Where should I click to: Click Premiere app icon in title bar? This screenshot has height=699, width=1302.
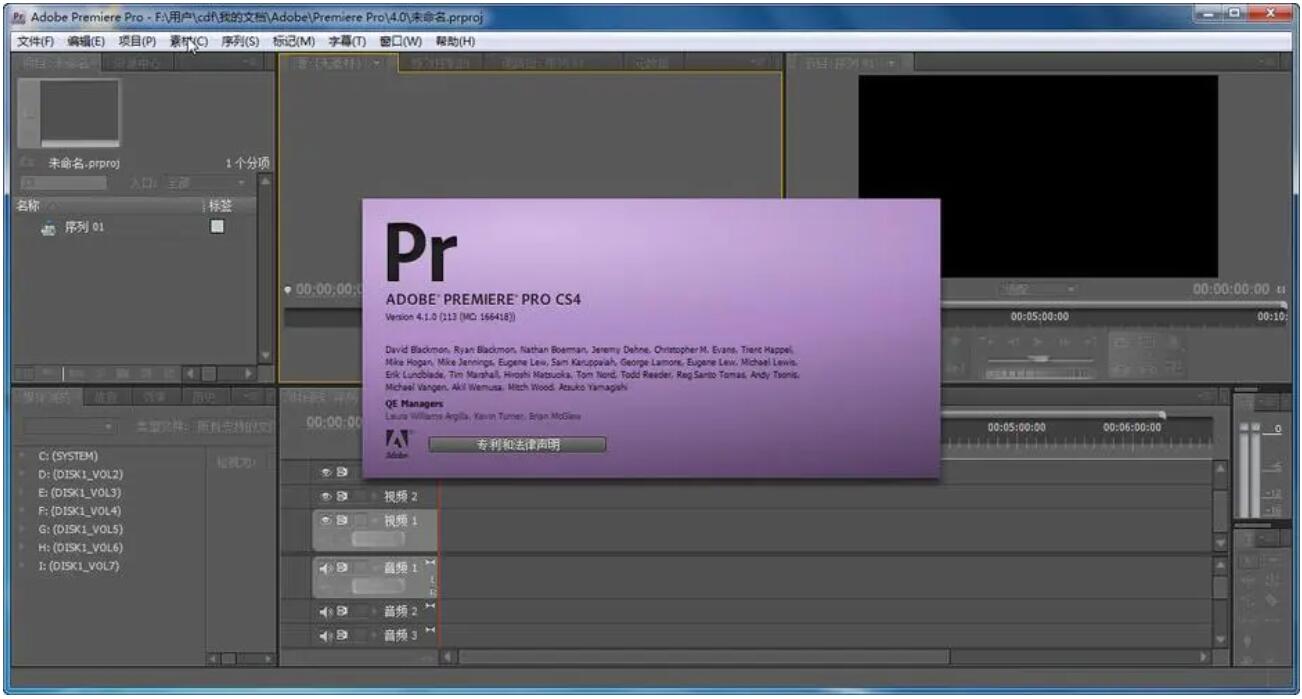21,17
